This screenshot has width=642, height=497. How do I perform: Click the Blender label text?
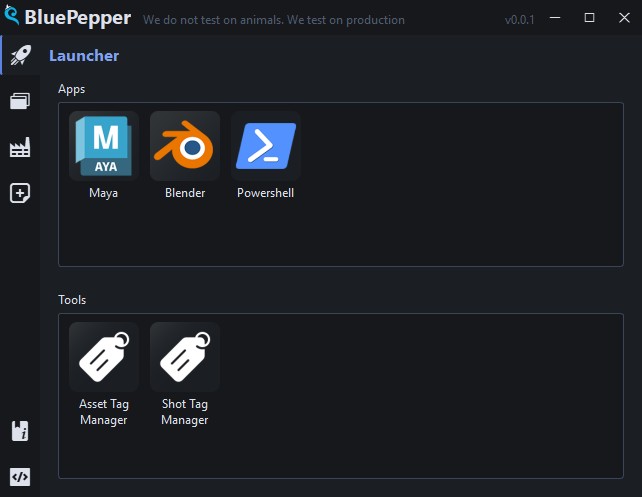point(185,193)
